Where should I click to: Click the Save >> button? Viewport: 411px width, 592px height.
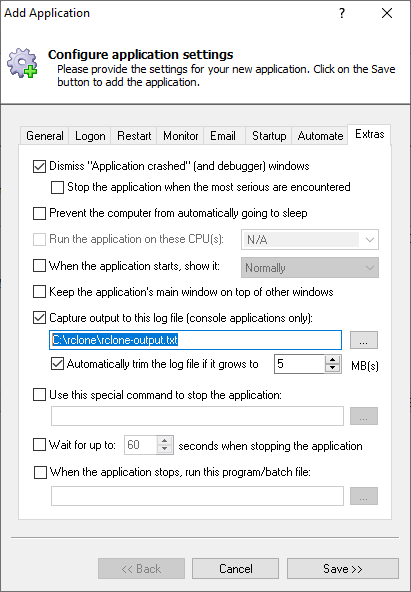343,569
